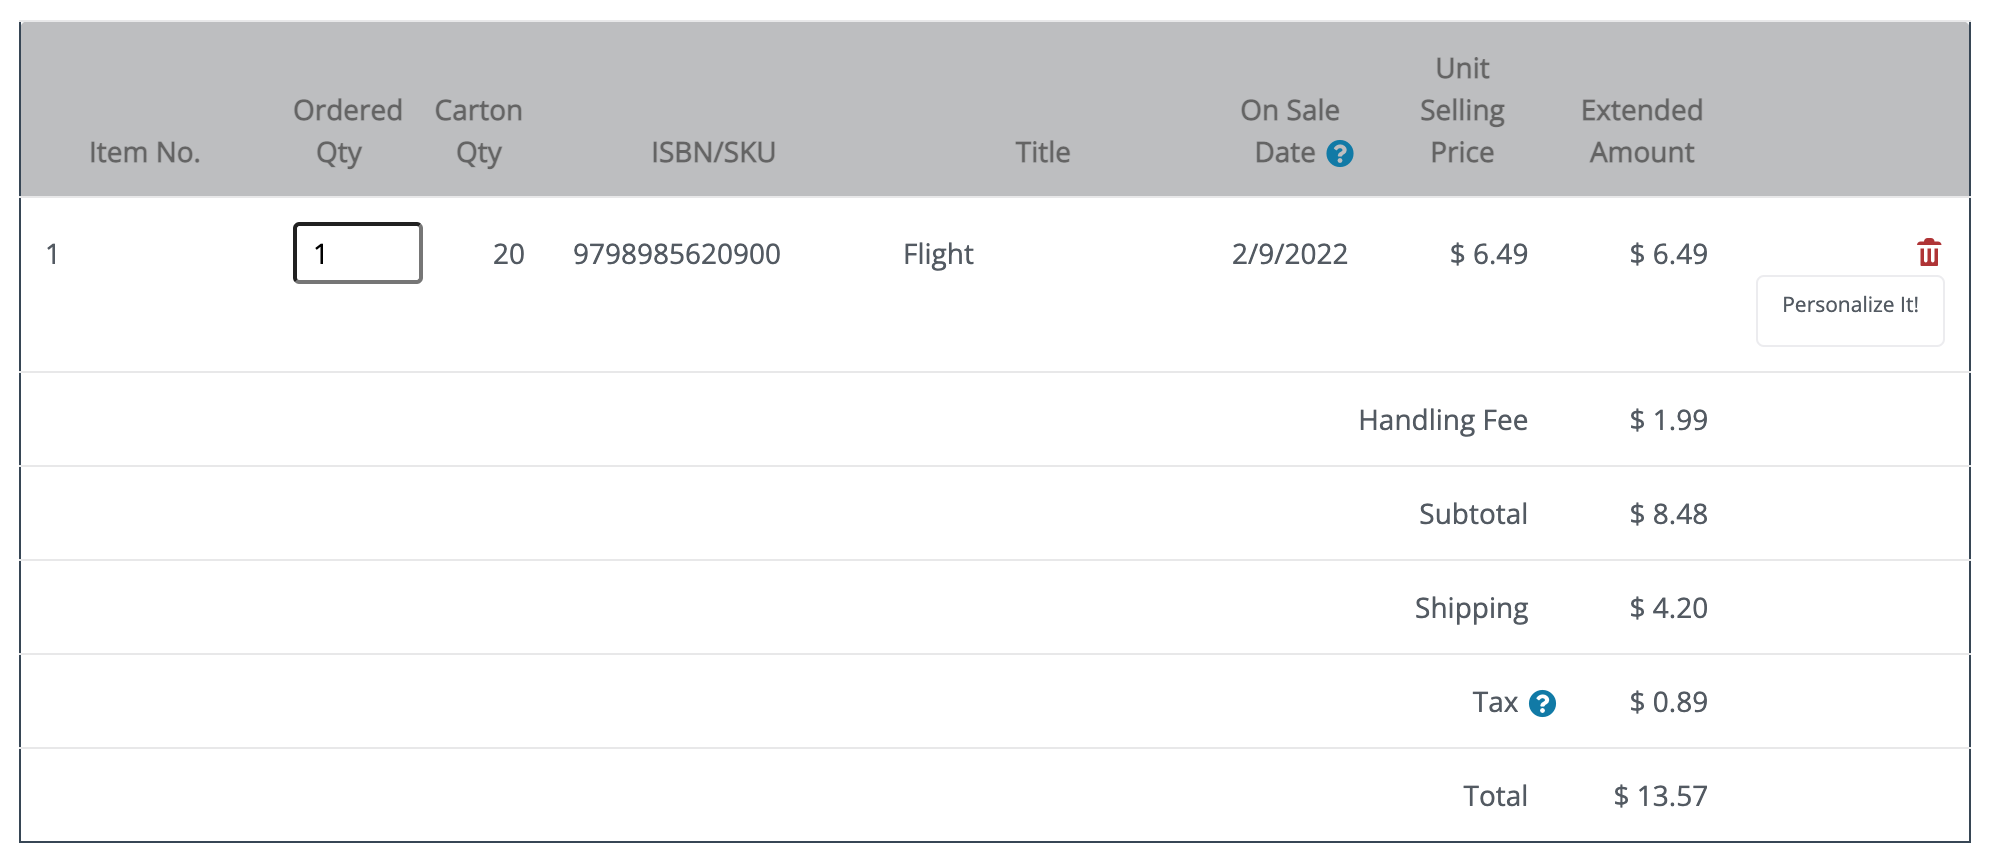Delete the Flight item with trash icon
Screen dimensions: 1990x859
tap(1929, 252)
